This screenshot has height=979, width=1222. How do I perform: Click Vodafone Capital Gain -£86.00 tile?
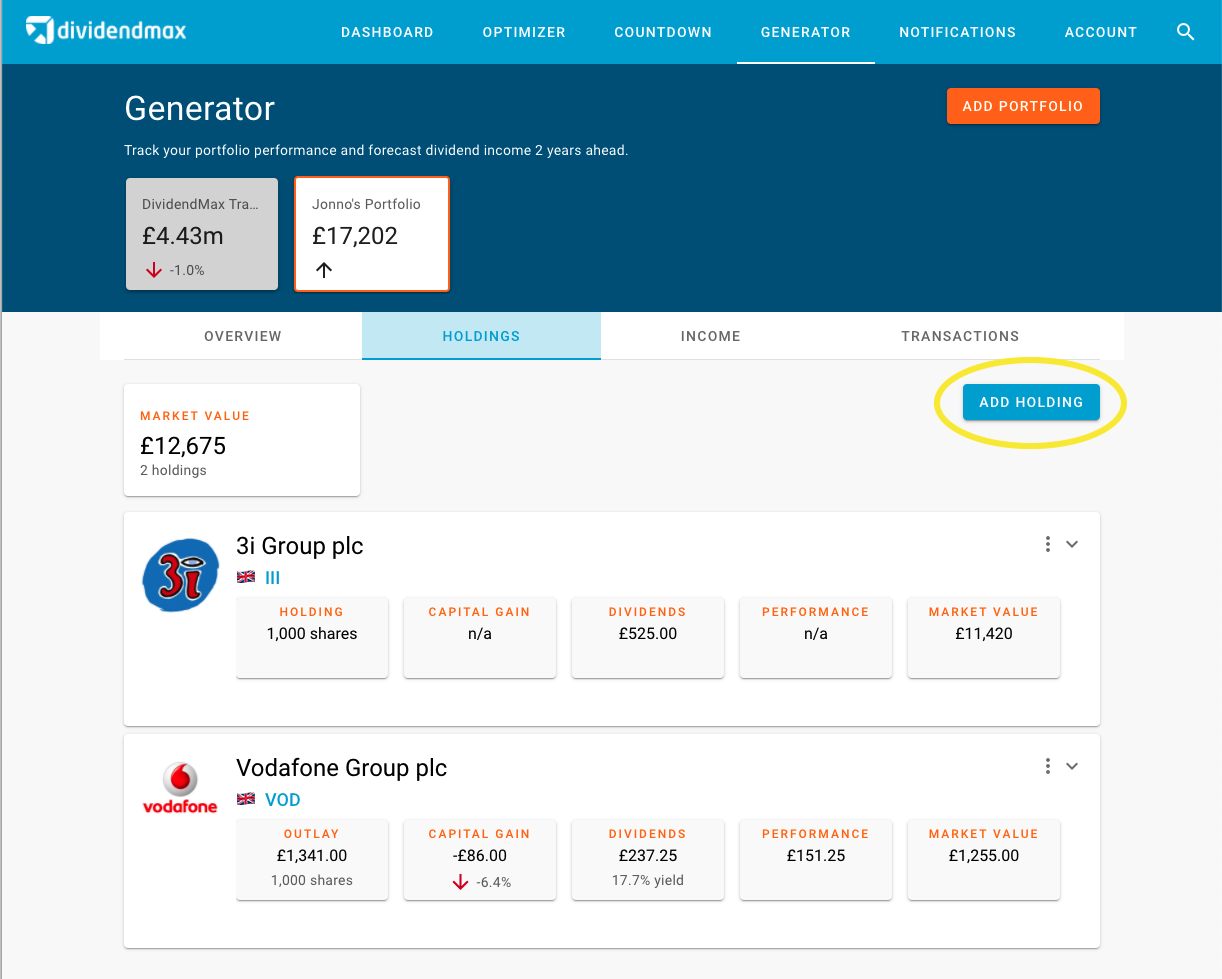480,860
